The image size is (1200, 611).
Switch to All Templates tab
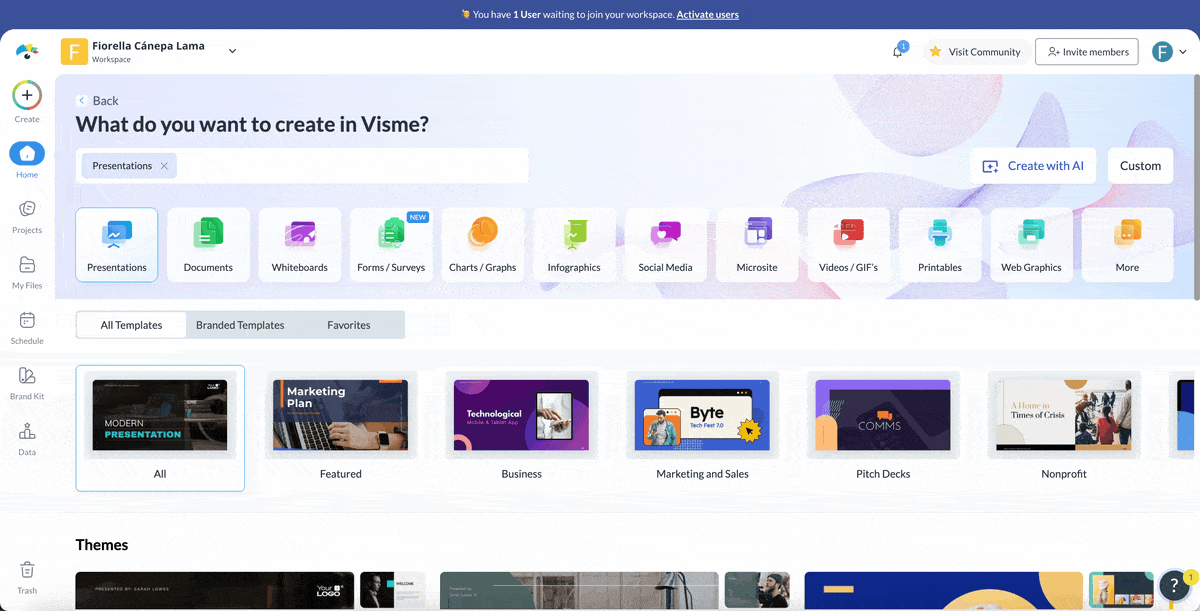(131, 325)
